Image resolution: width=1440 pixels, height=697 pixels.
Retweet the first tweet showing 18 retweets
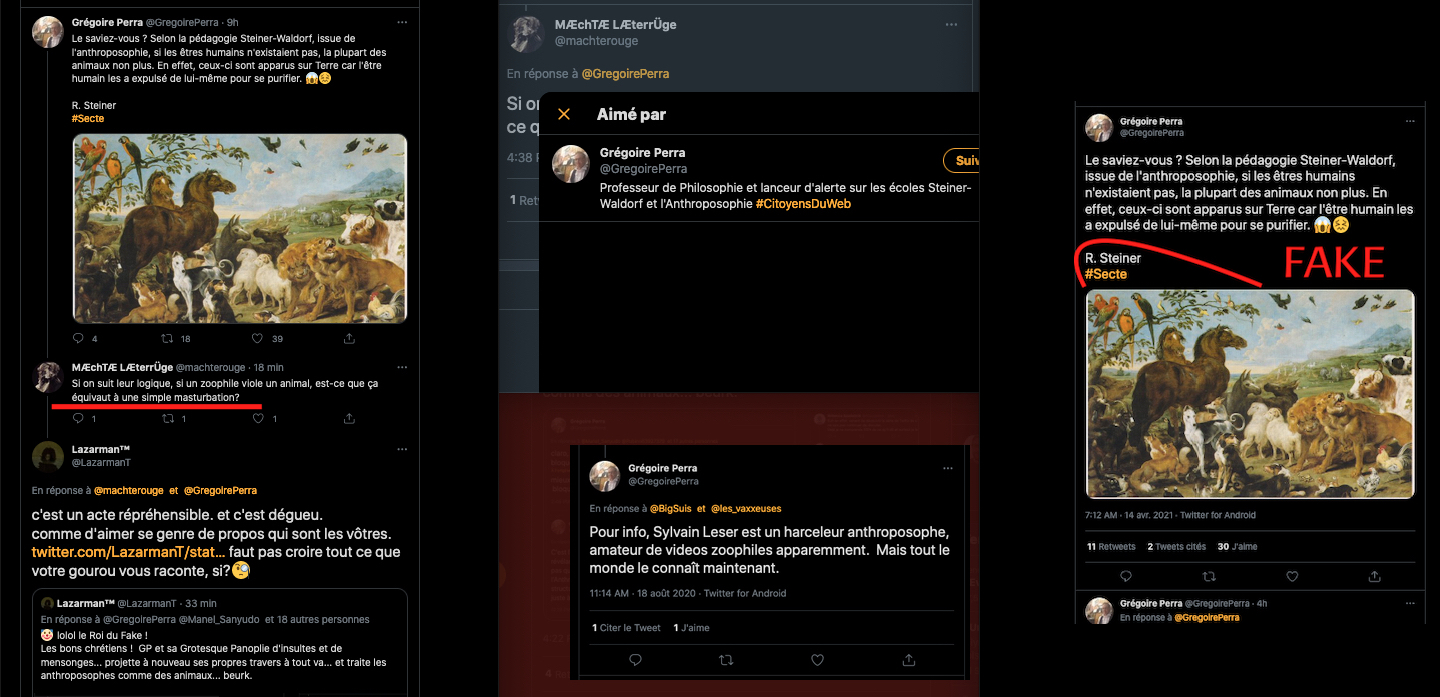(x=169, y=339)
